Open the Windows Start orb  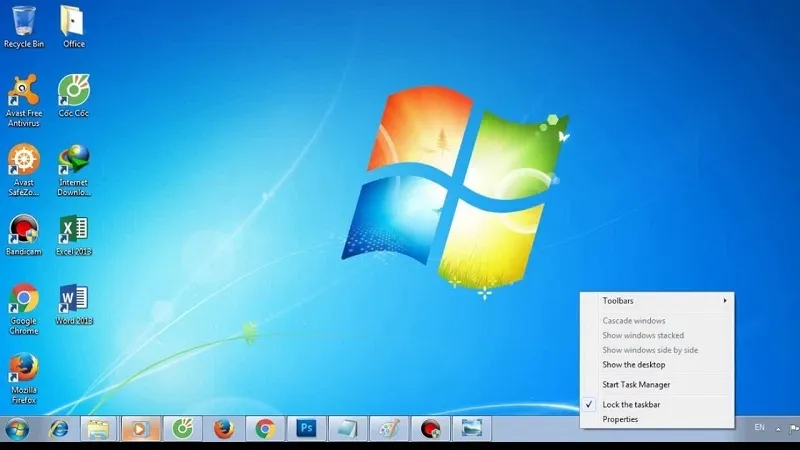point(17,429)
